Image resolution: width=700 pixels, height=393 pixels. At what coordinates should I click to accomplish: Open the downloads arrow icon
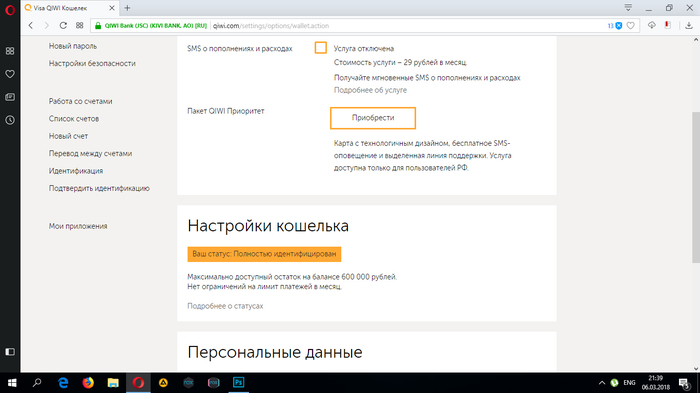[x=688, y=25]
